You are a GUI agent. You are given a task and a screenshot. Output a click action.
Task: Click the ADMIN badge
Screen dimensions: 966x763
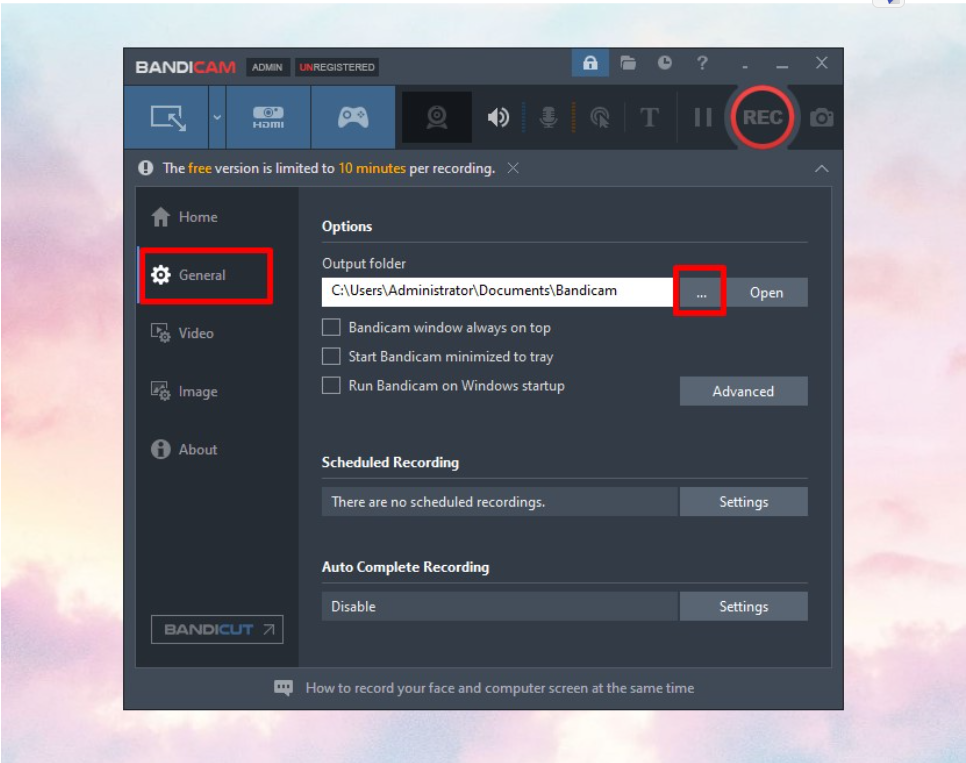[267, 67]
